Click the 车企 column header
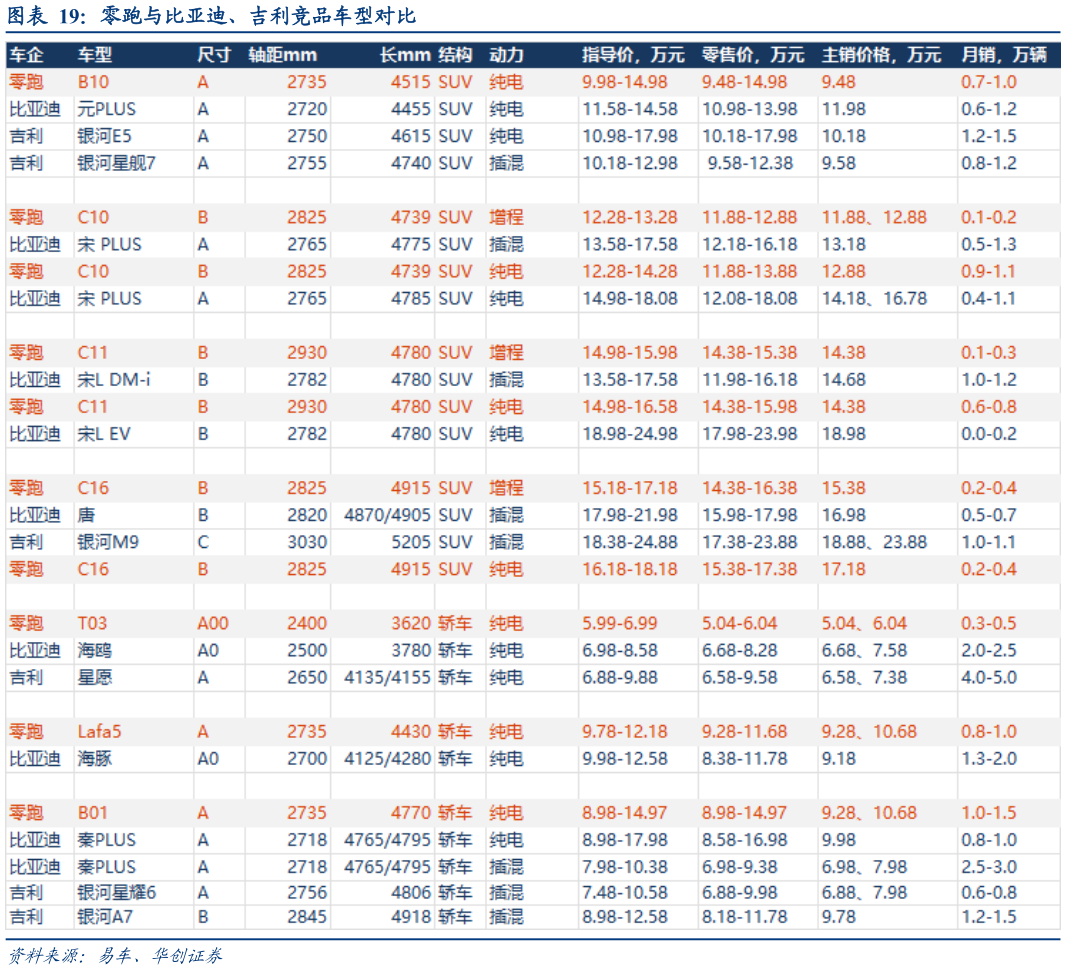 [x=26, y=55]
